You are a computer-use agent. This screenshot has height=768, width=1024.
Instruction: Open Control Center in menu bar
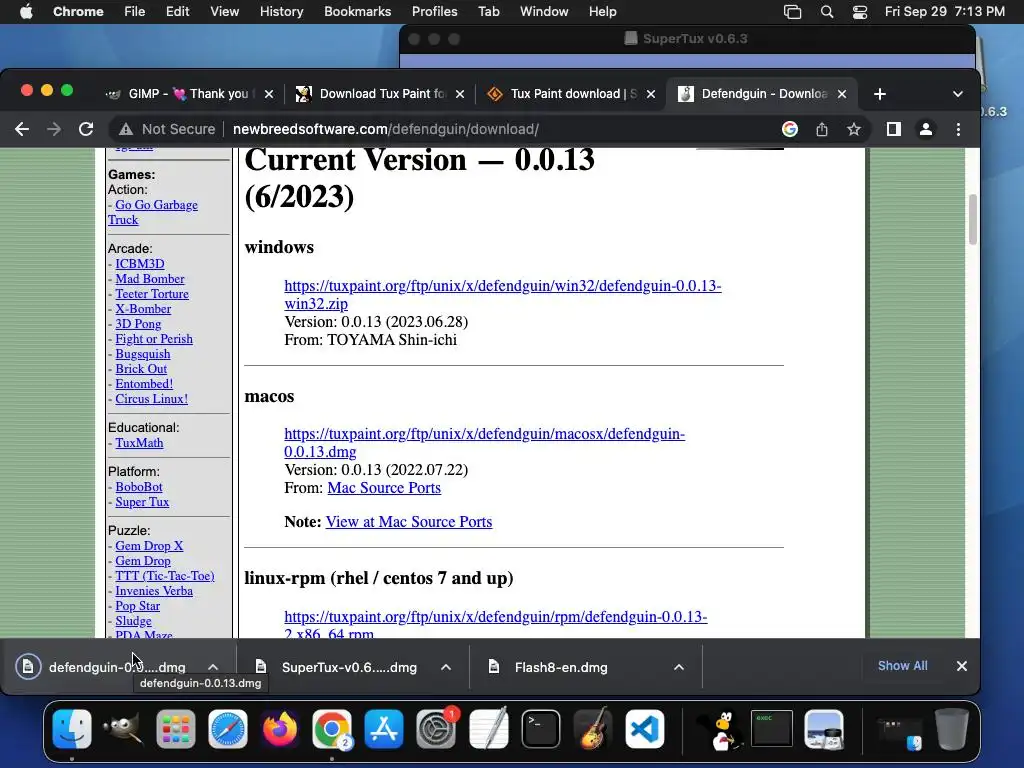click(859, 12)
